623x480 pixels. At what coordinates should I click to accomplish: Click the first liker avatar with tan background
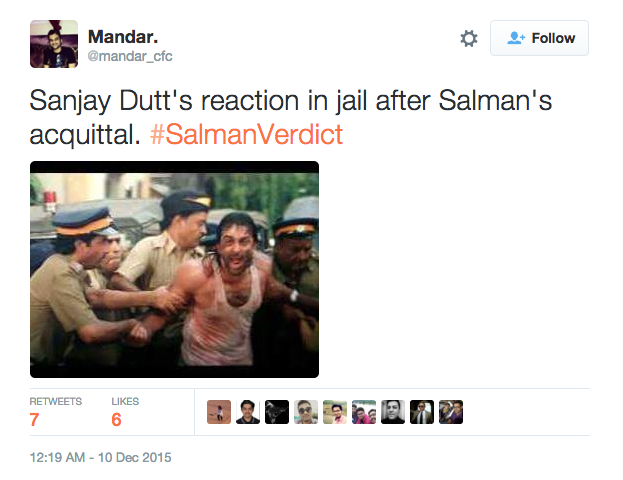click(219, 412)
